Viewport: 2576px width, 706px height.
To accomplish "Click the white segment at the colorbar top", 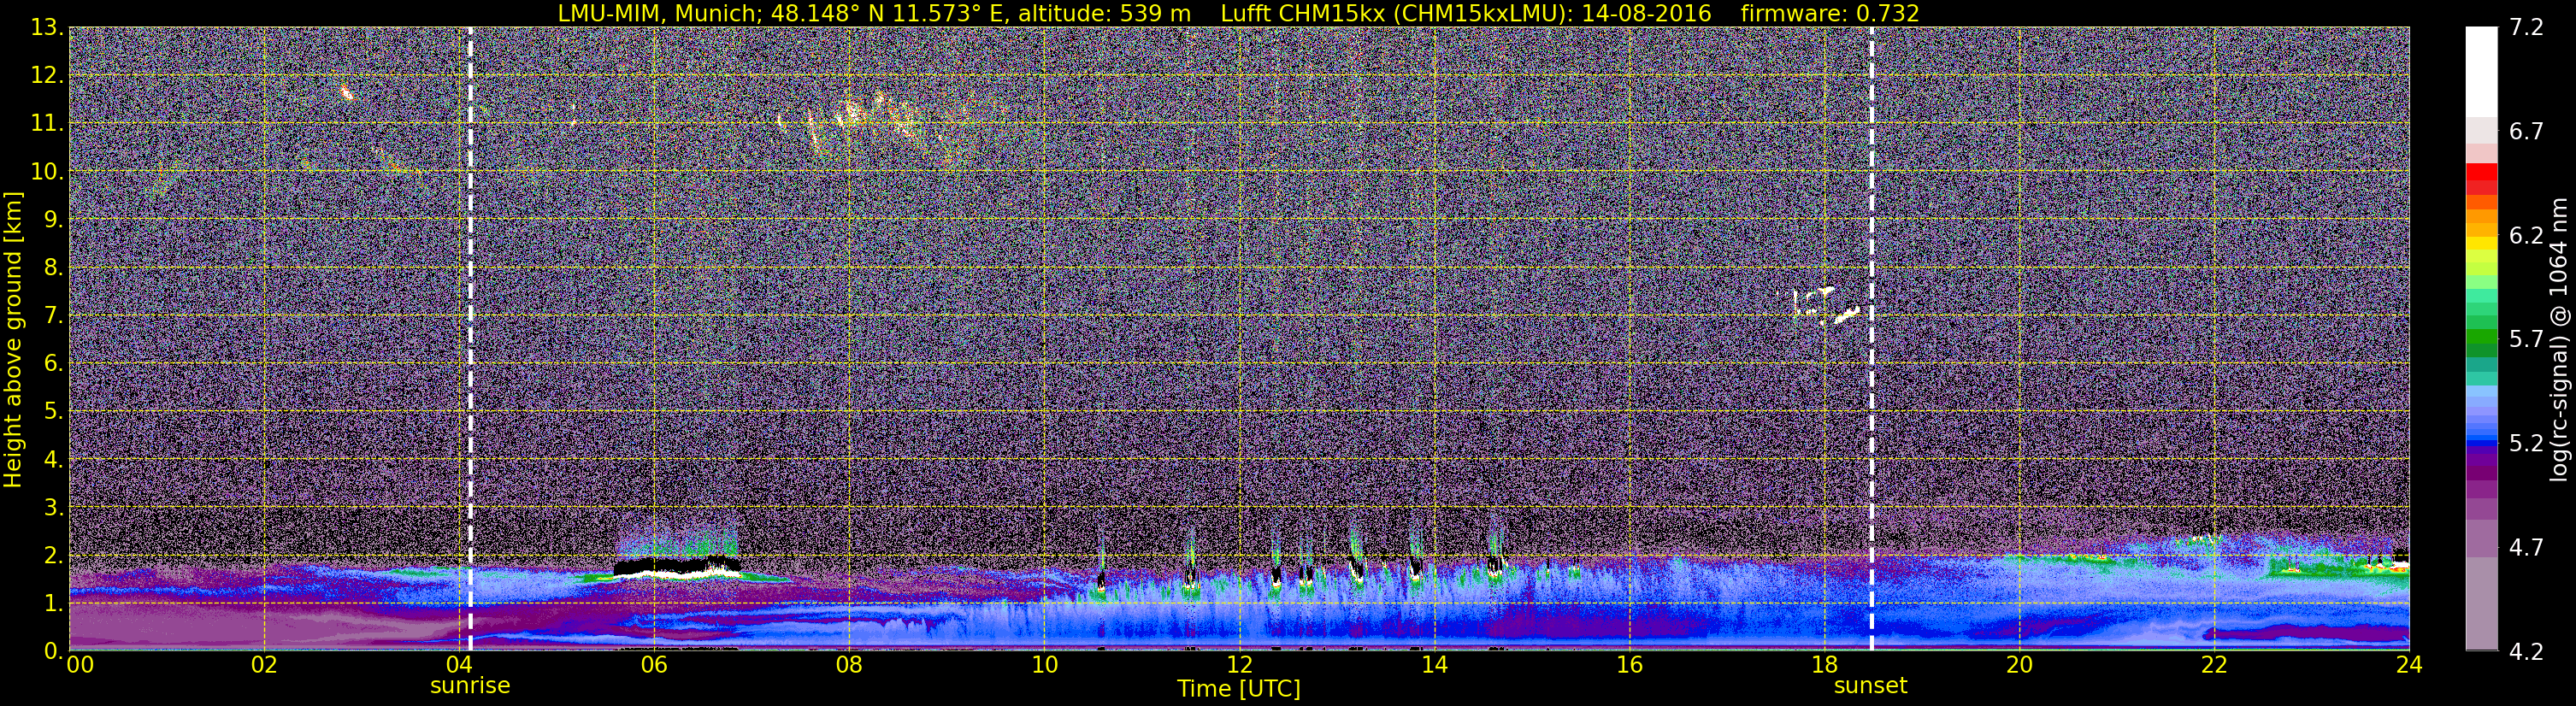I will point(2481,72).
